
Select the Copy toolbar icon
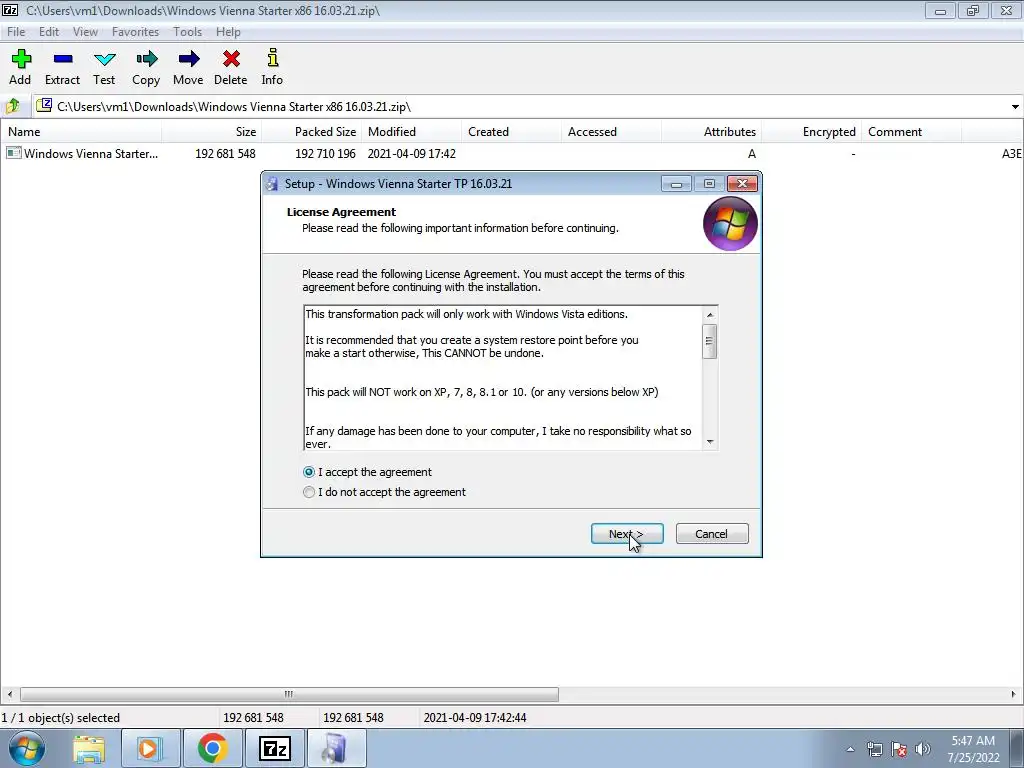[x=146, y=59]
